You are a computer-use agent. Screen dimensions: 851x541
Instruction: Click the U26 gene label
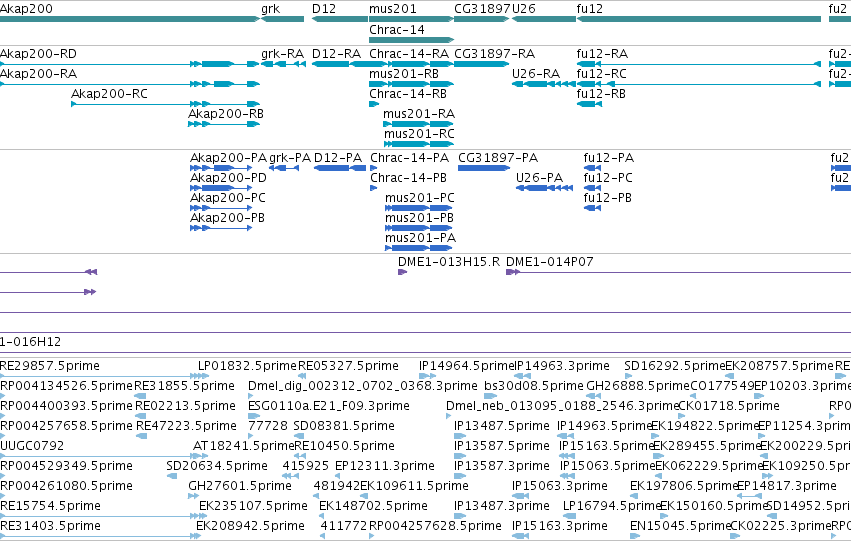point(524,9)
